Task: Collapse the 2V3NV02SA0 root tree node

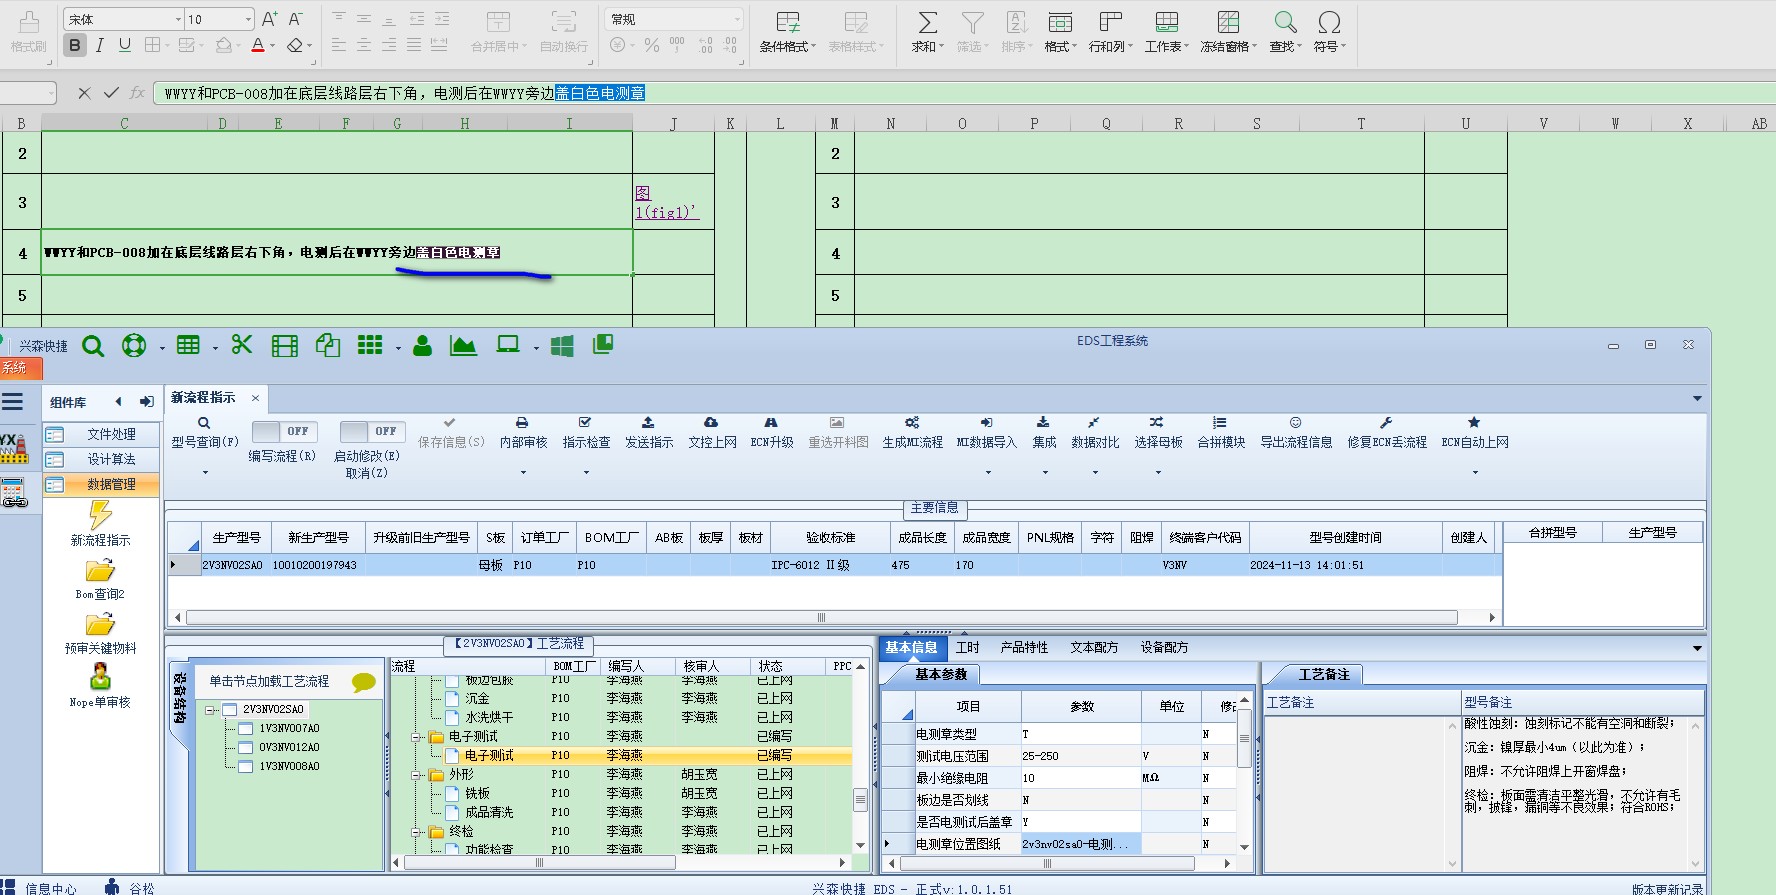Action: click(x=210, y=710)
